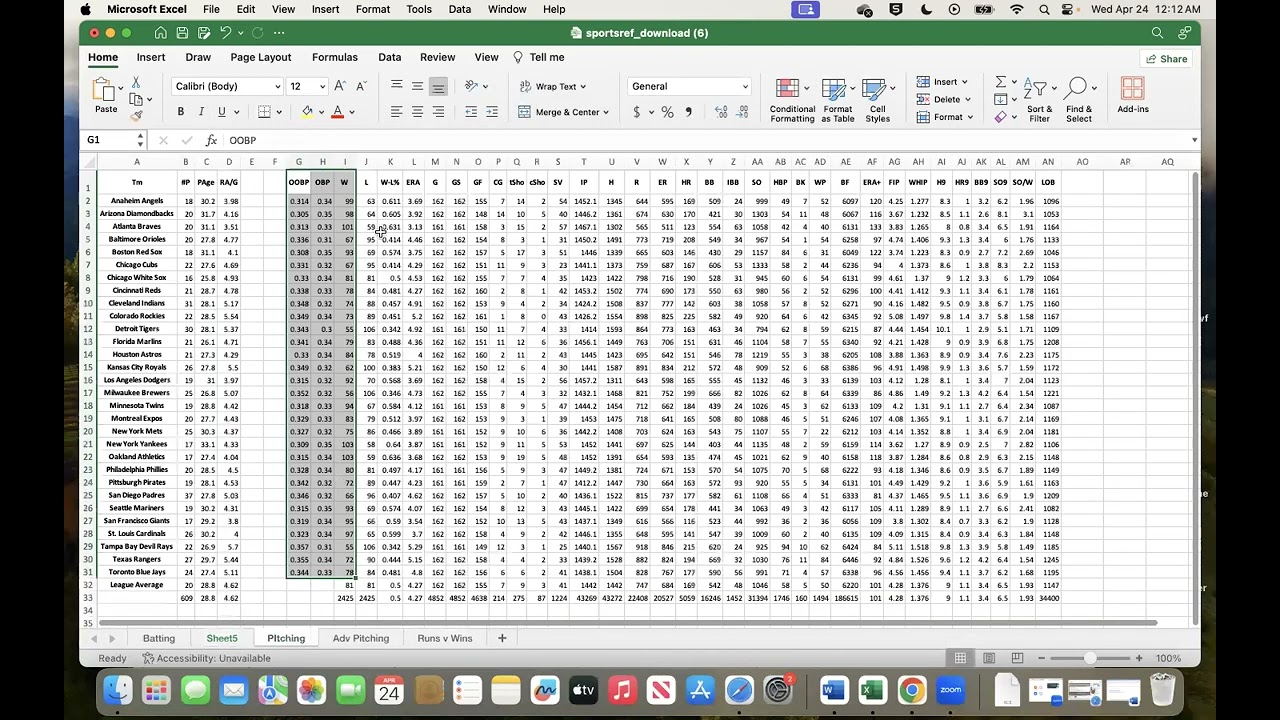1280x720 pixels.
Task: Open Find & Select
Action: [x=1079, y=101]
